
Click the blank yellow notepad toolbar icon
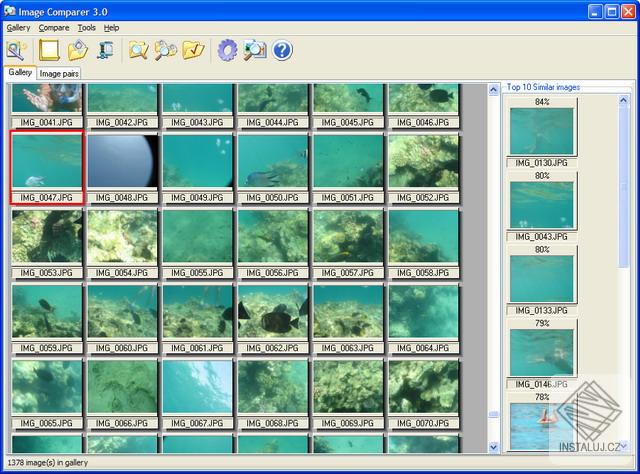[x=49, y=51]
